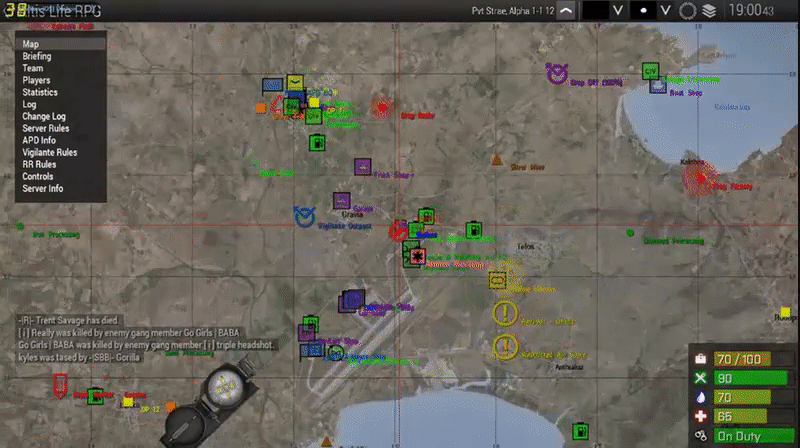Click the water drop thirst icon

tap(701, 397)
